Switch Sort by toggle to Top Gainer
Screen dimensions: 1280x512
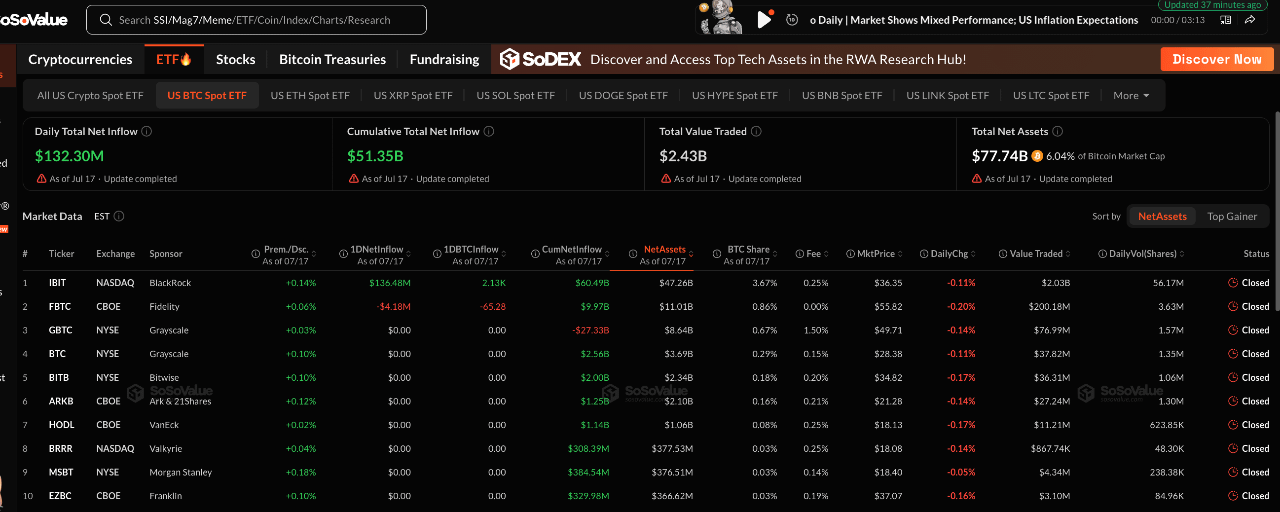(x=1232, y=216)
